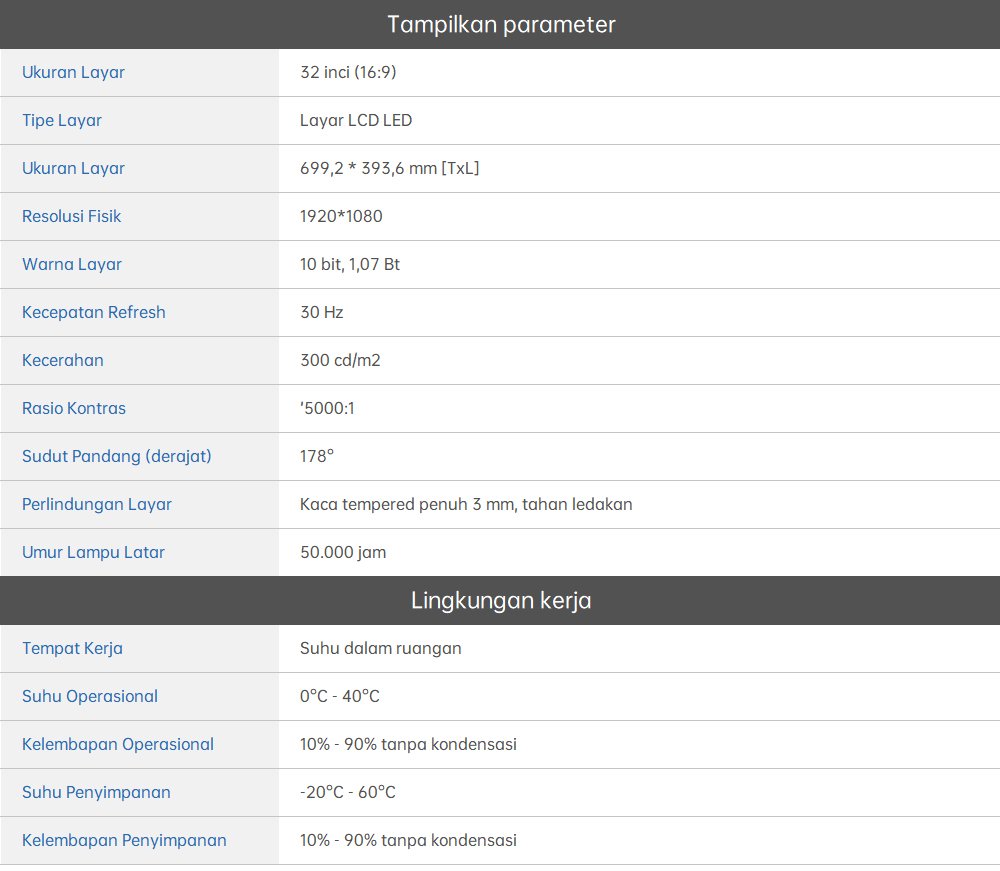Select the "Rasio Kontras" label

[74, 408]
